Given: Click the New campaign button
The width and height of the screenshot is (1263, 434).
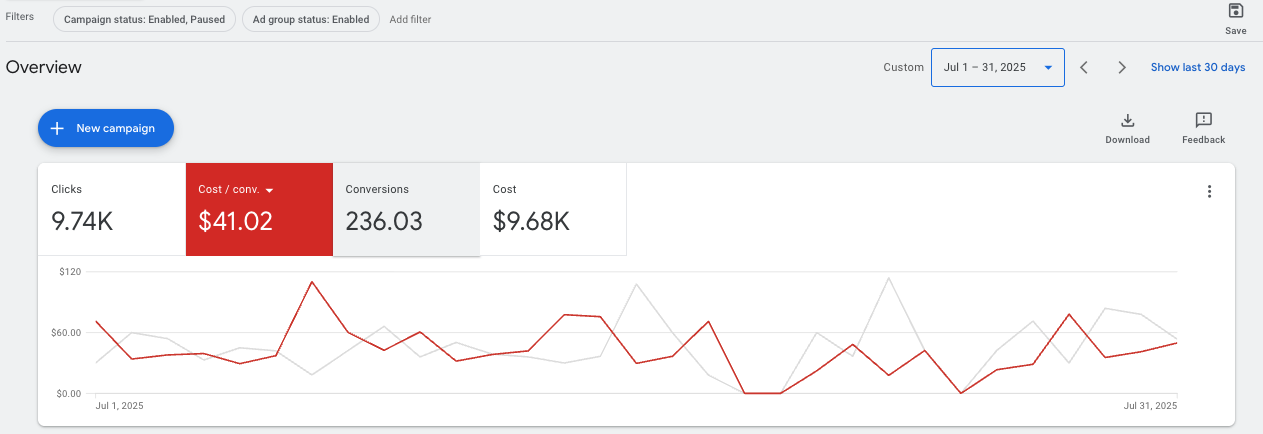Looking at the screenshot, I should pyautogui.click(x=106, y=128).
